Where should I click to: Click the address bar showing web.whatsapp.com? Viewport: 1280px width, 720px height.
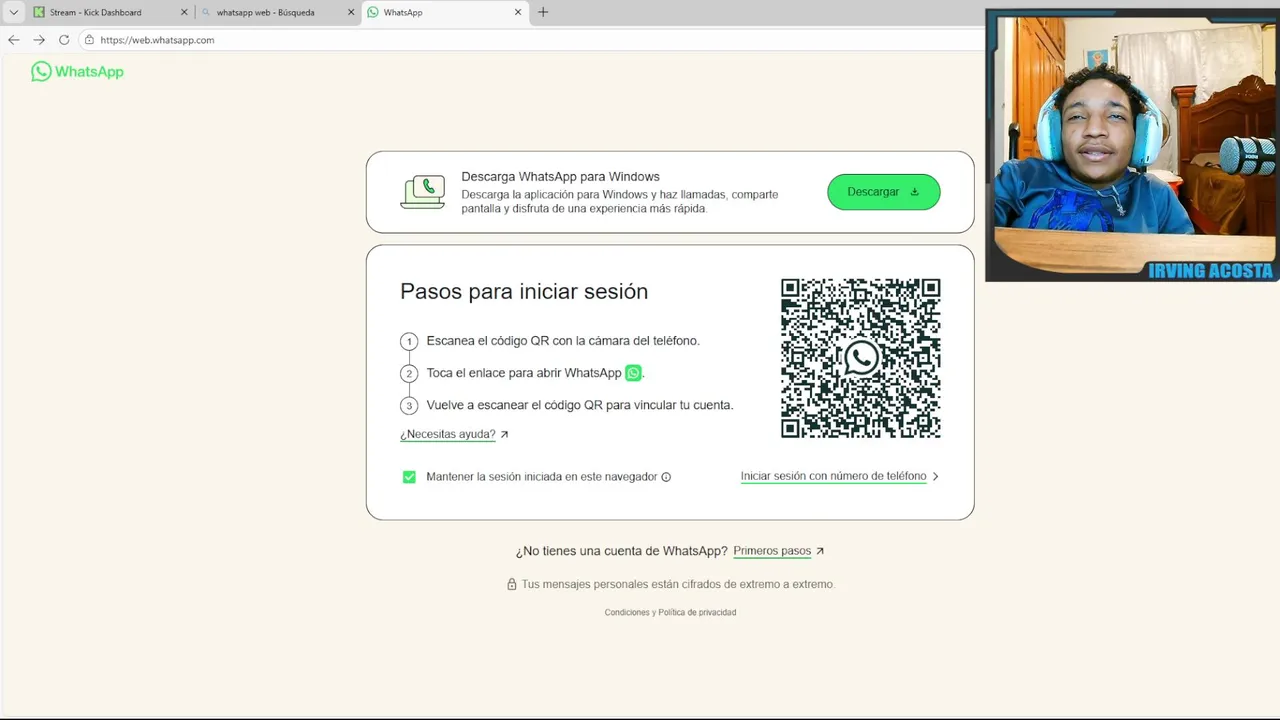[530, 40]
